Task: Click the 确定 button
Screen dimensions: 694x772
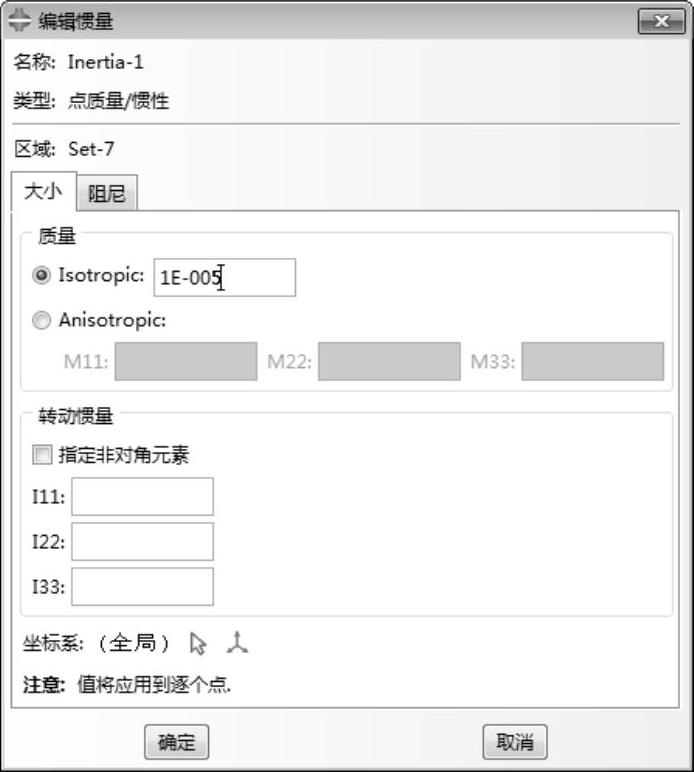Action: [176, 742]
